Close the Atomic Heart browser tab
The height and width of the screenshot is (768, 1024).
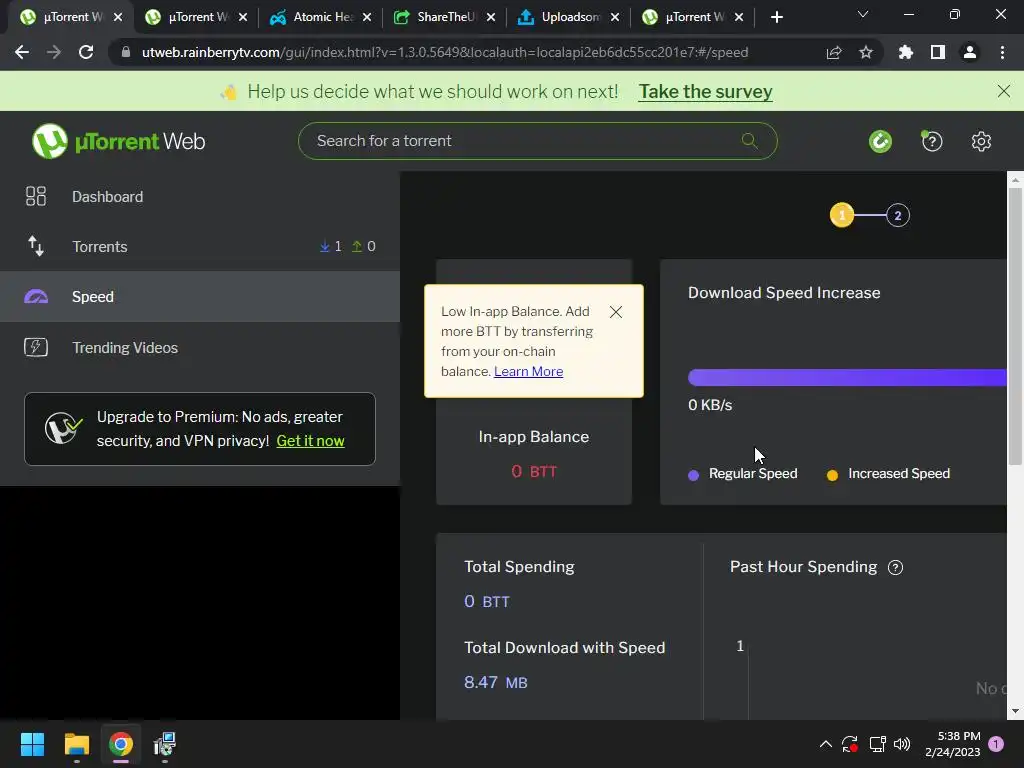pos(367,17)
